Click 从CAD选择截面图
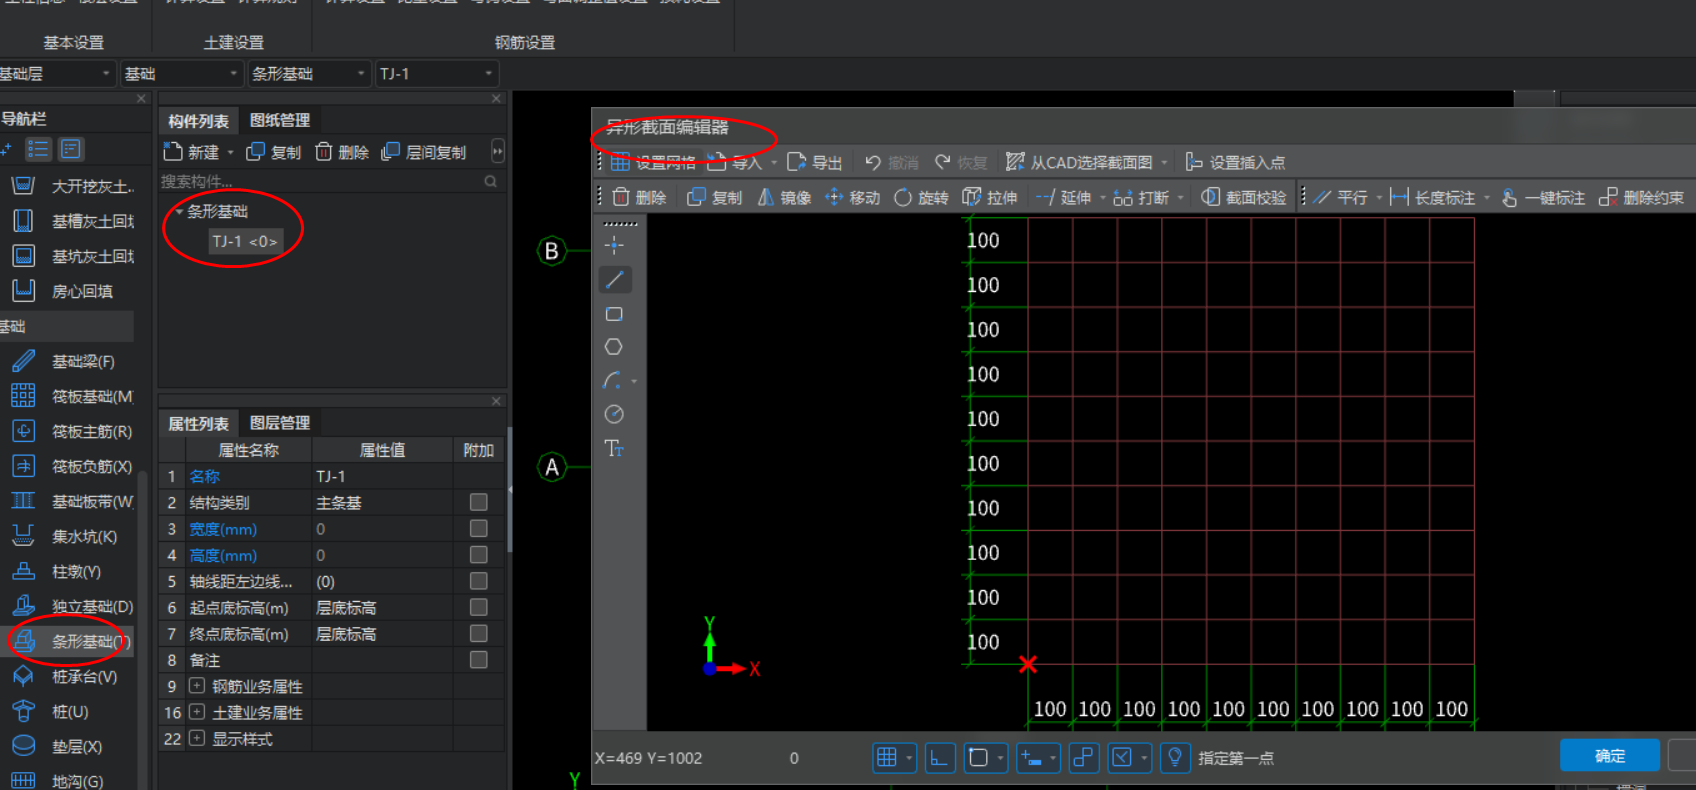 [x=1079, y=162]
